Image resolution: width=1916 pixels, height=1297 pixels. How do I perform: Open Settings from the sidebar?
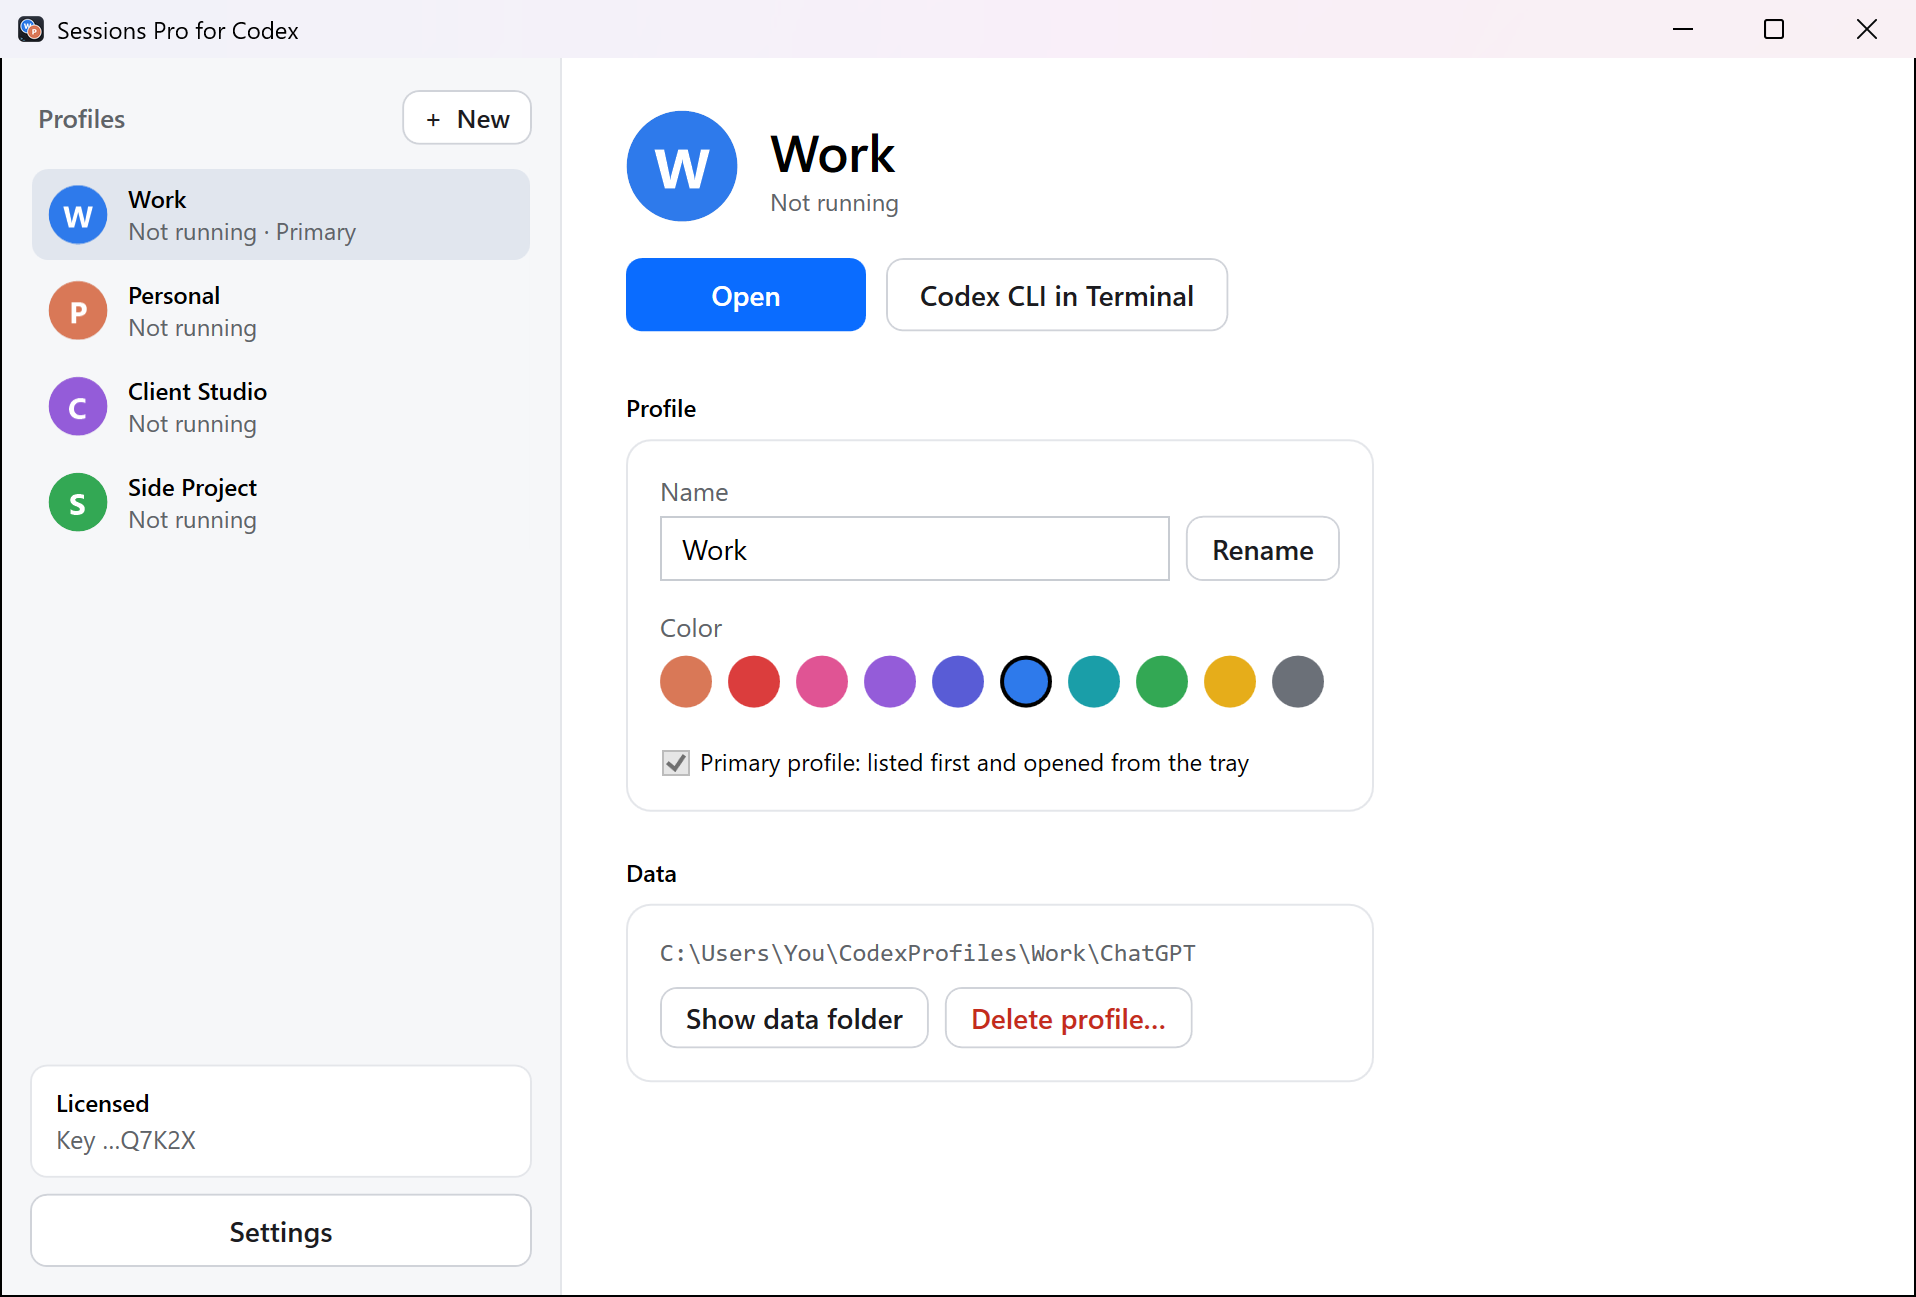click(281, 1231)
